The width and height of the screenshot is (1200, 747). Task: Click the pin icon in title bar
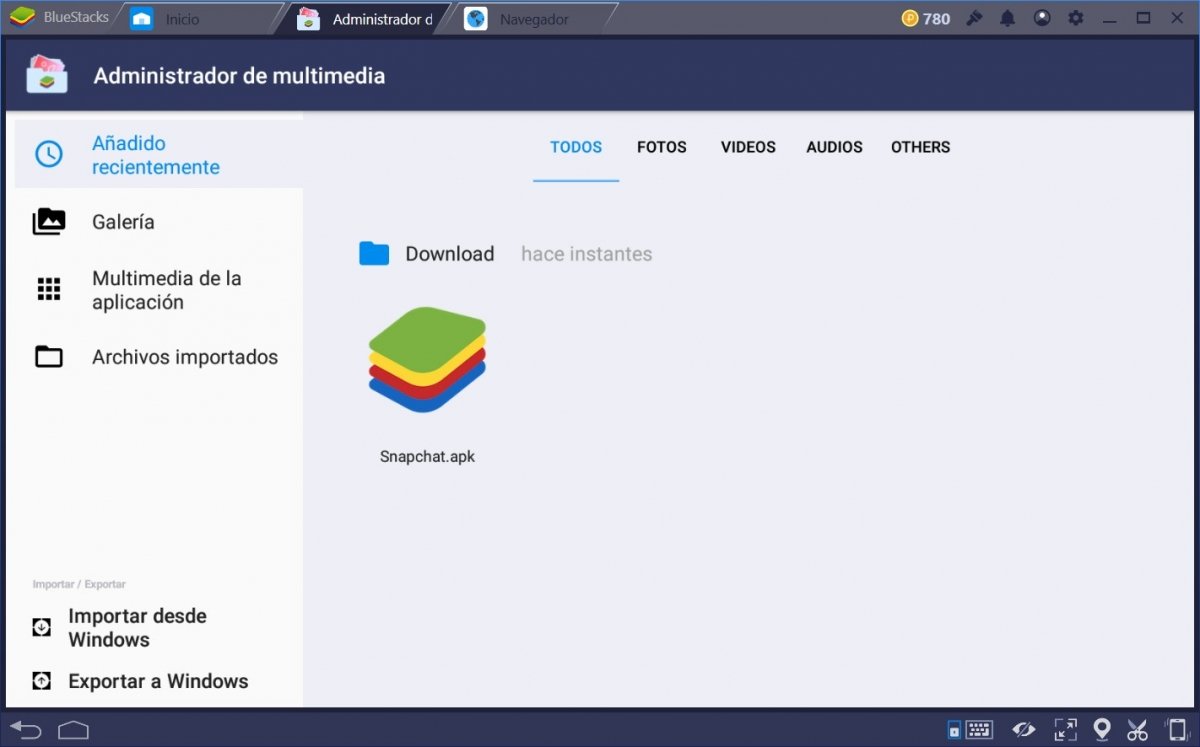pyautogui.click(x=974, y=18)
